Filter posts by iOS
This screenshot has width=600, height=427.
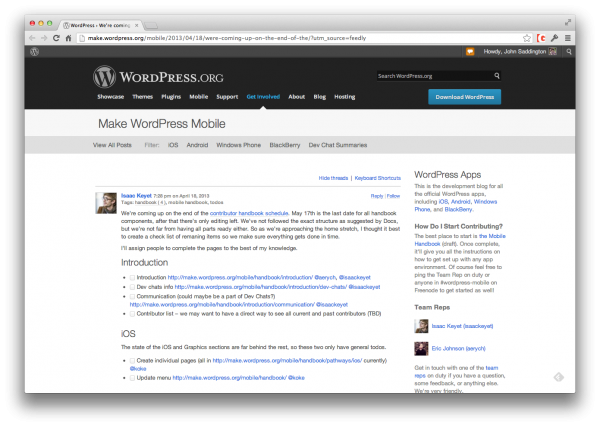pyautogui.click(x=173, y=145)
